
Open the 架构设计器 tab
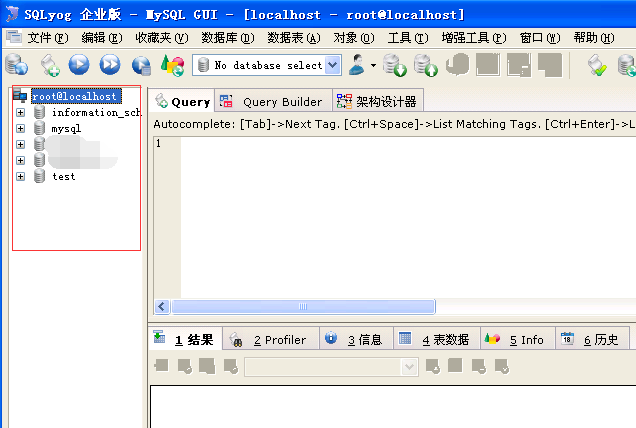(378, 101)
